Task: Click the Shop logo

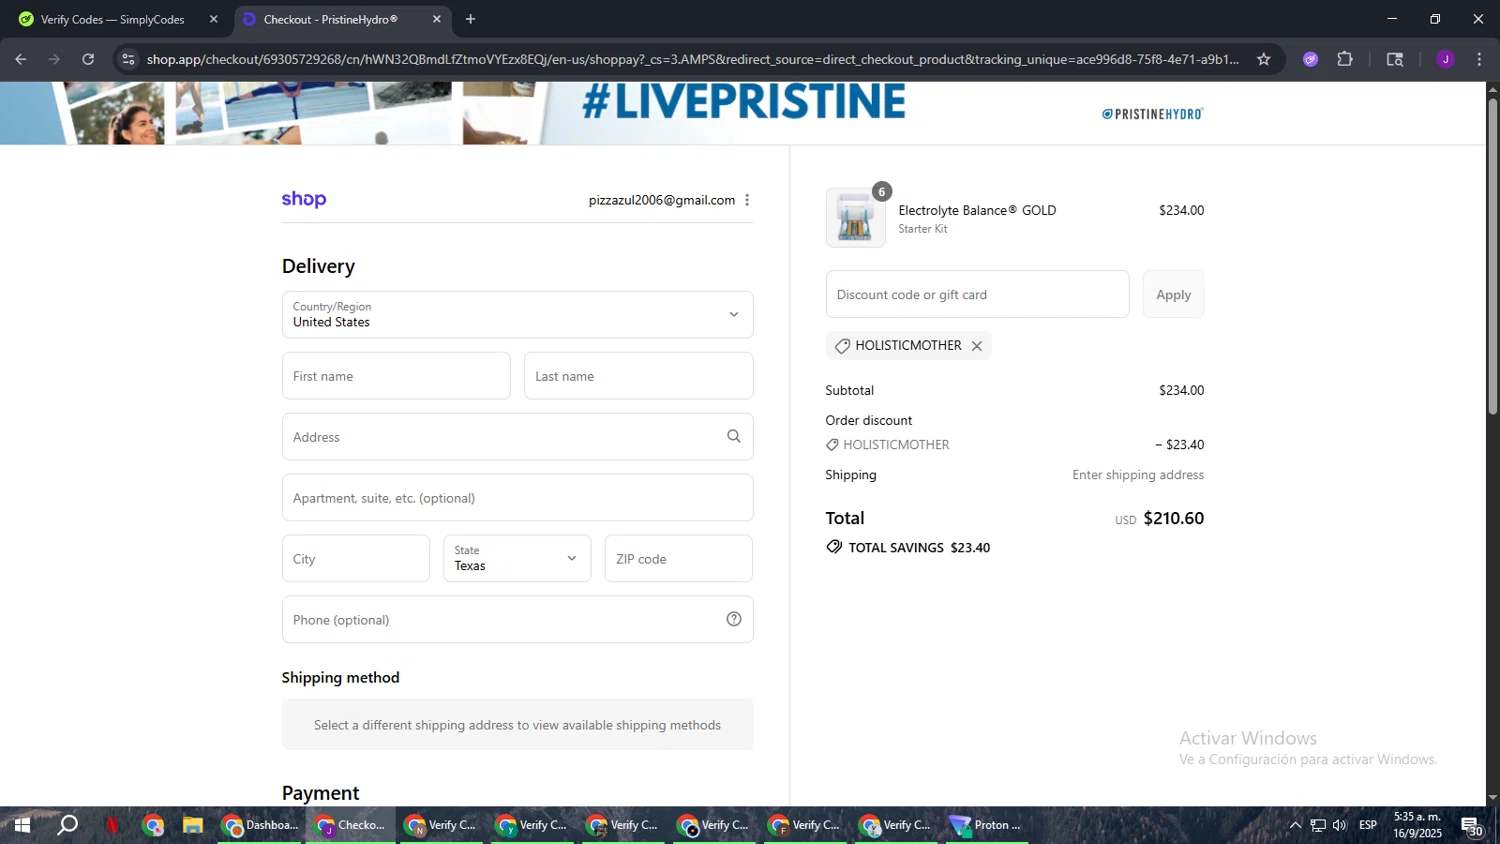Action: [304, 199]
